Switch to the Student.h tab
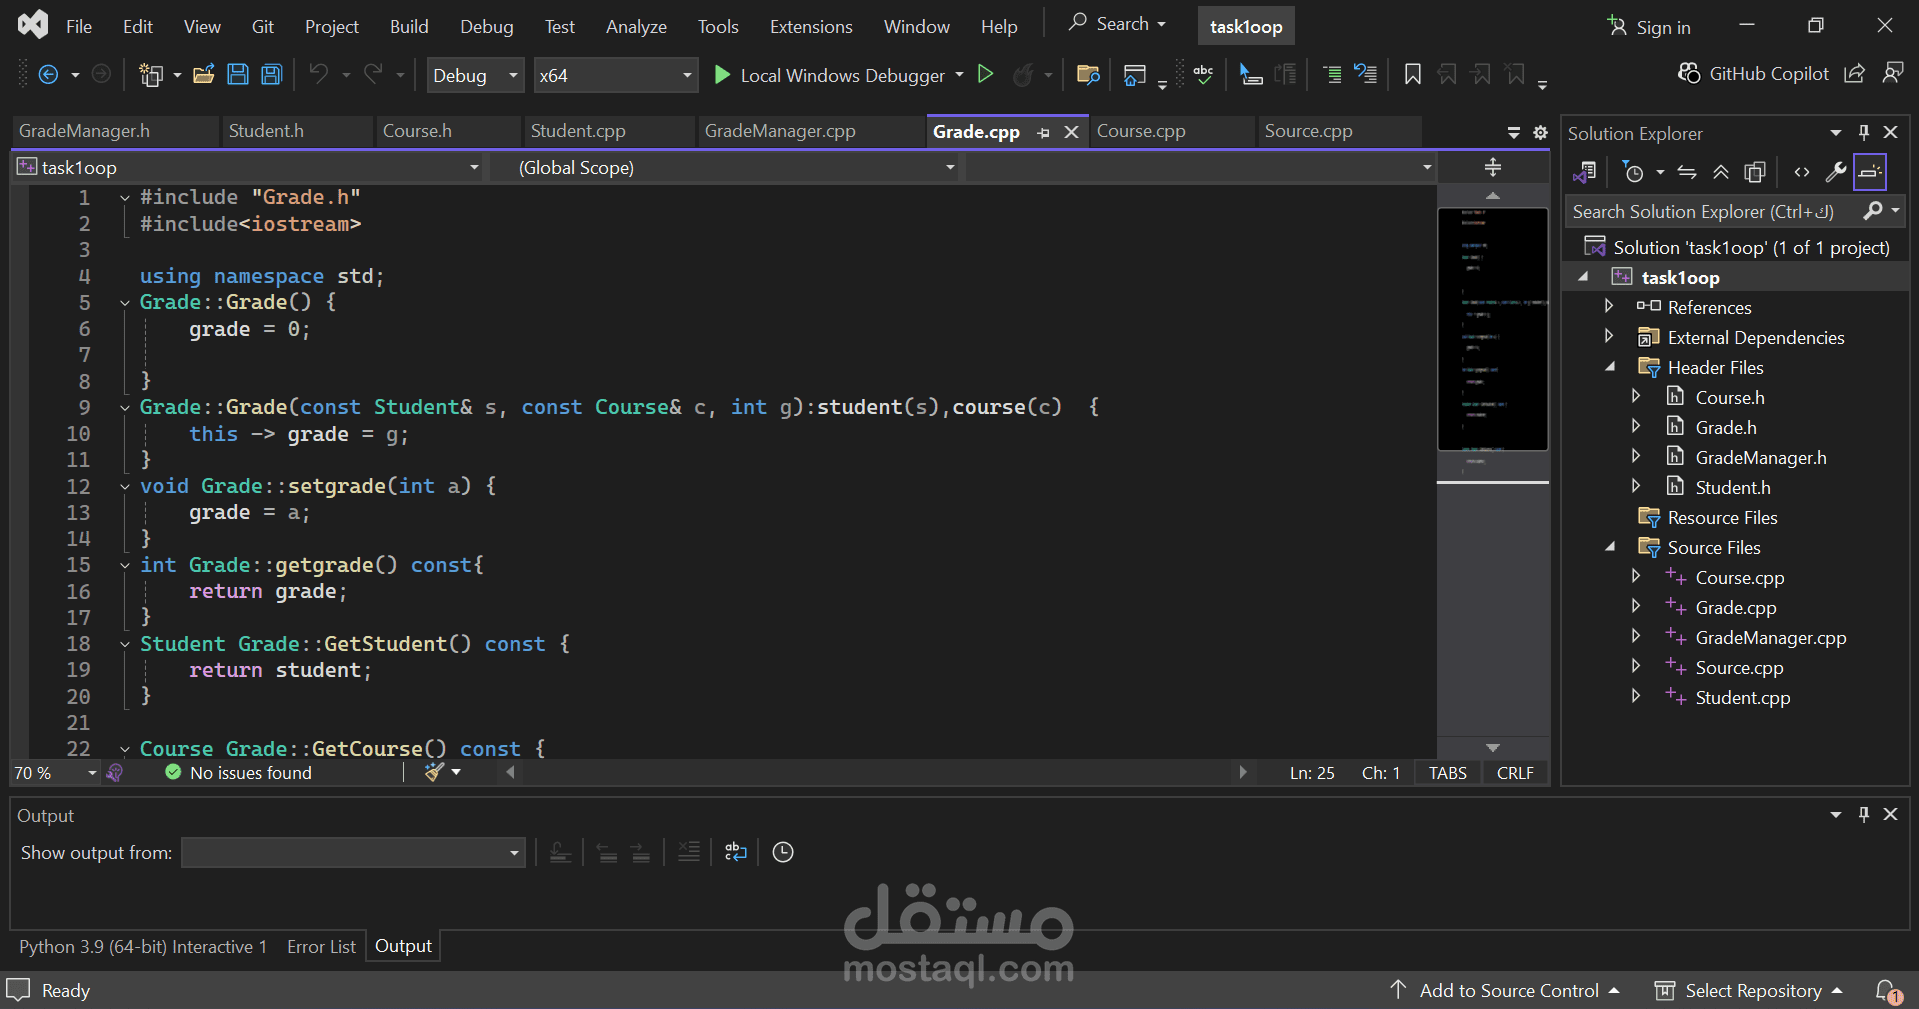 click(x=266, y=131)
